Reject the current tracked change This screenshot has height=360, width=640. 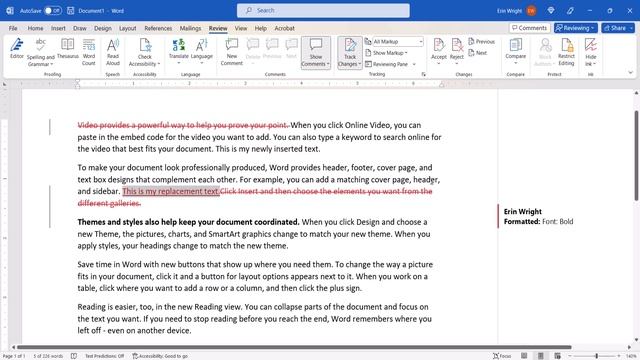coord(457,48)
